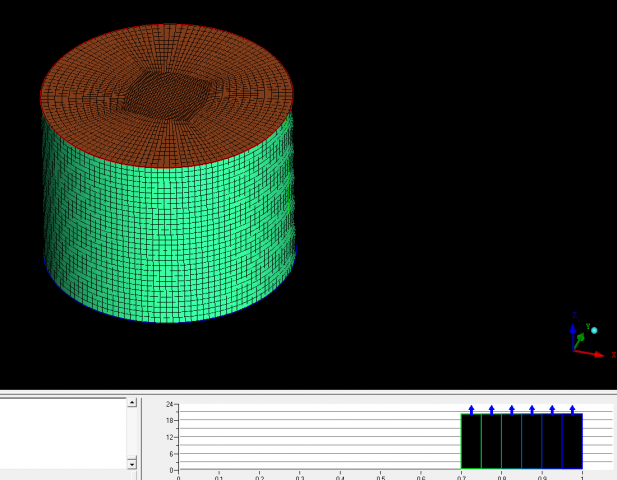Click the red X axis arrow of the triad
The height and width of the screenshot is (480, 617).
coord(596,353)
